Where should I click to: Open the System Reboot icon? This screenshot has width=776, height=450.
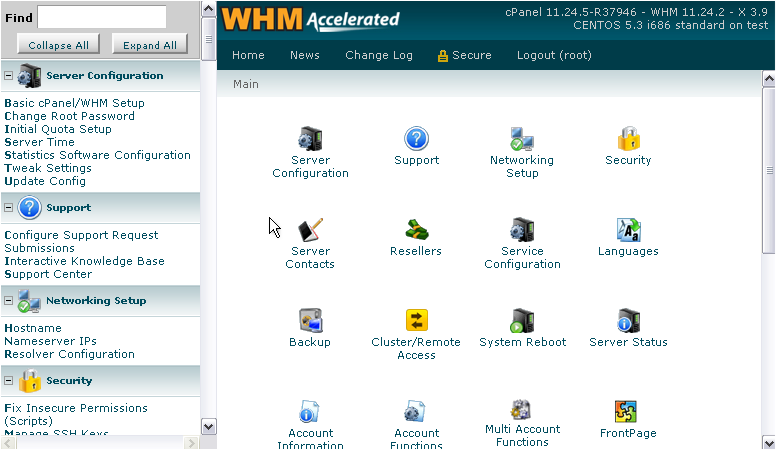tap(522, 321)
